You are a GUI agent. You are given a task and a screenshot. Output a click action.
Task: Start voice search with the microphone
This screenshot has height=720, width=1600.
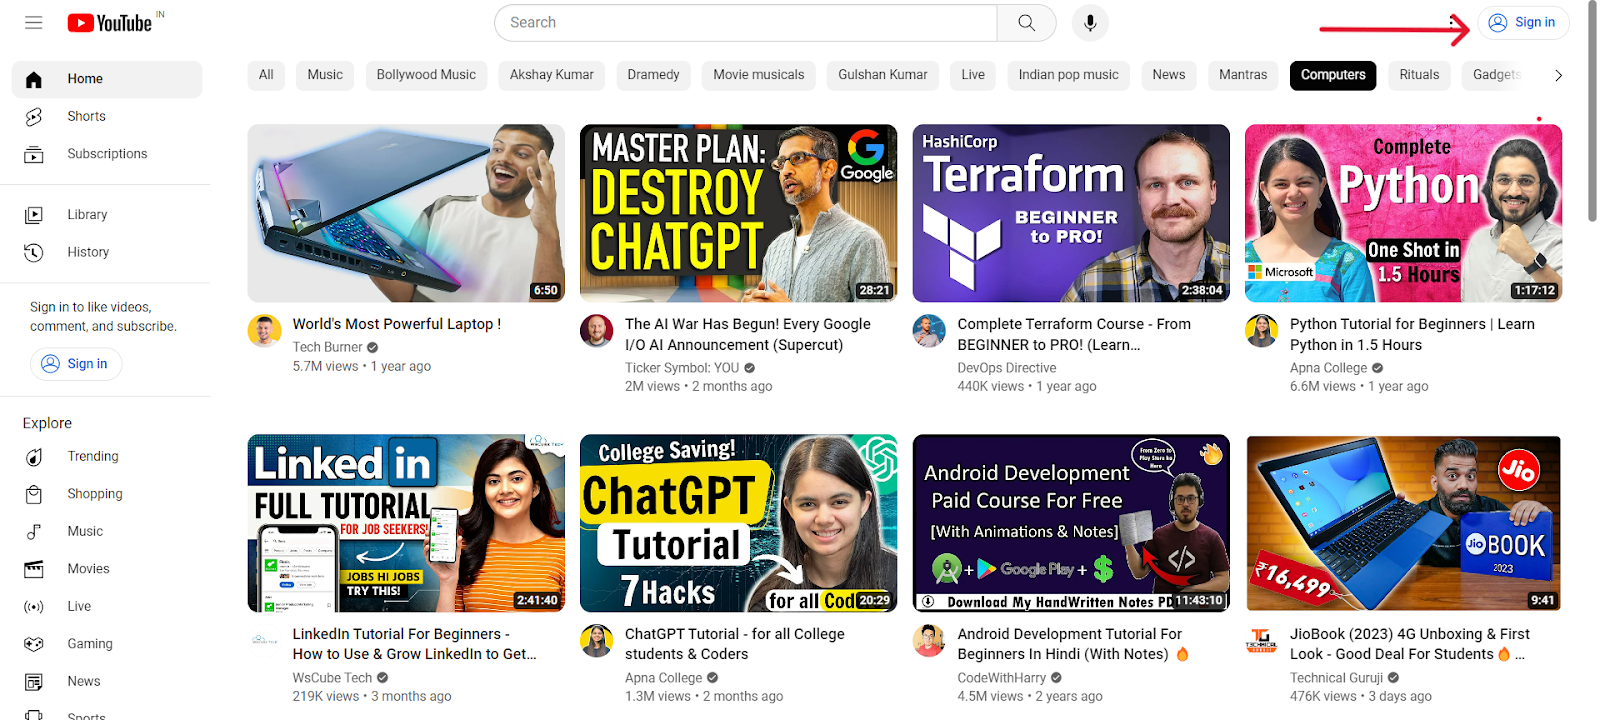[x=1090, y=22]
